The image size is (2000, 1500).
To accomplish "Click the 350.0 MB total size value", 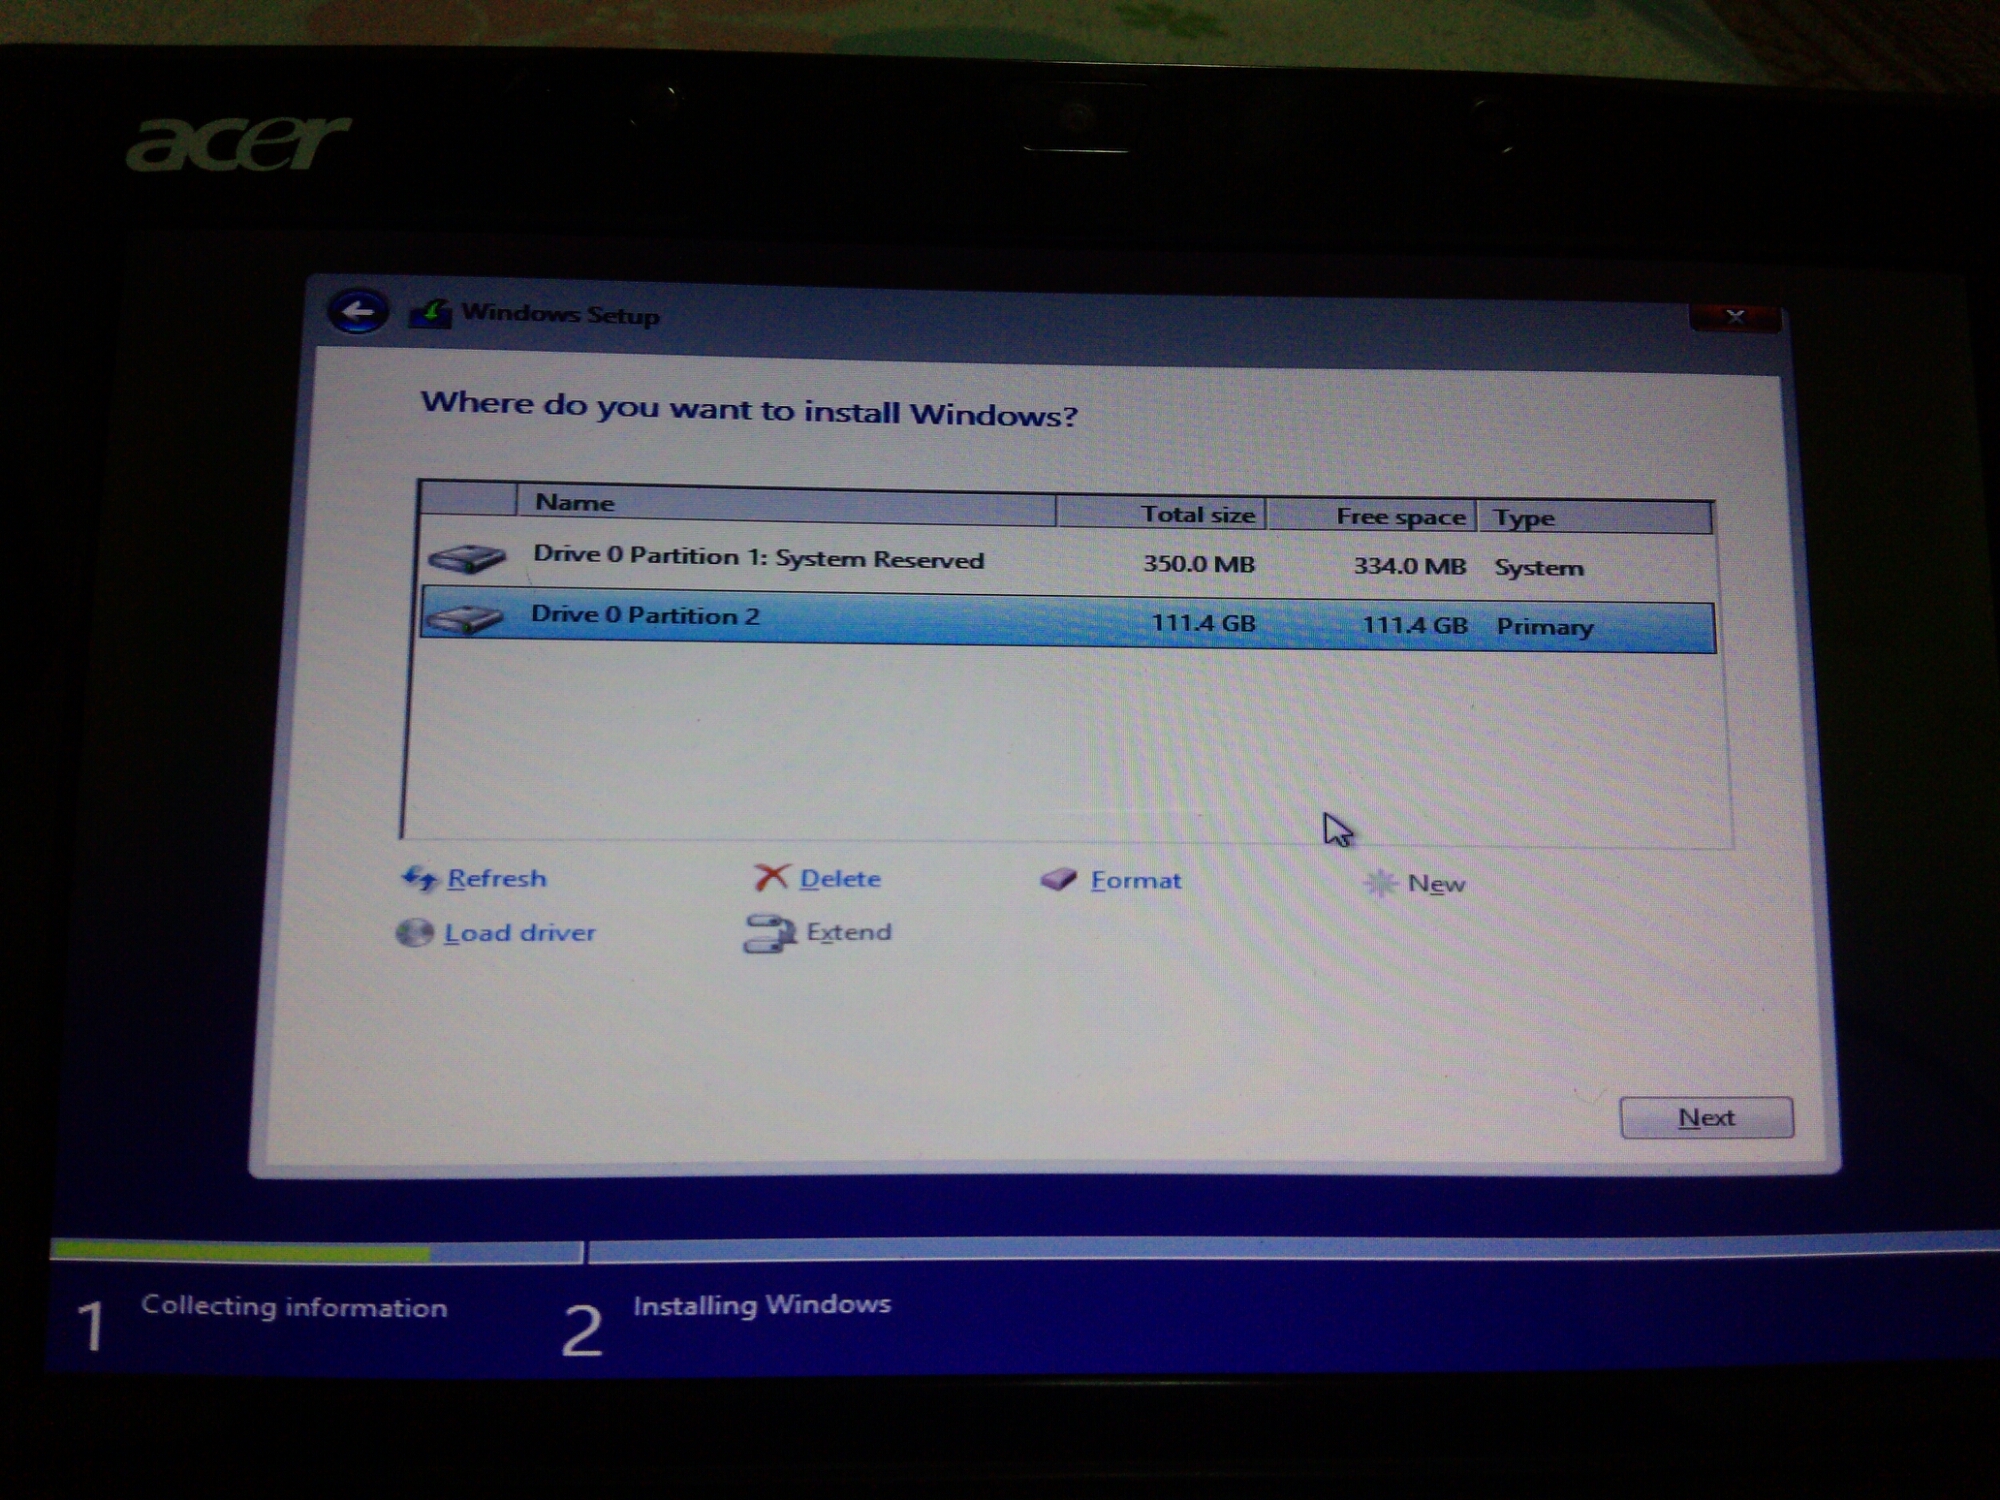I will (1198, 564).
